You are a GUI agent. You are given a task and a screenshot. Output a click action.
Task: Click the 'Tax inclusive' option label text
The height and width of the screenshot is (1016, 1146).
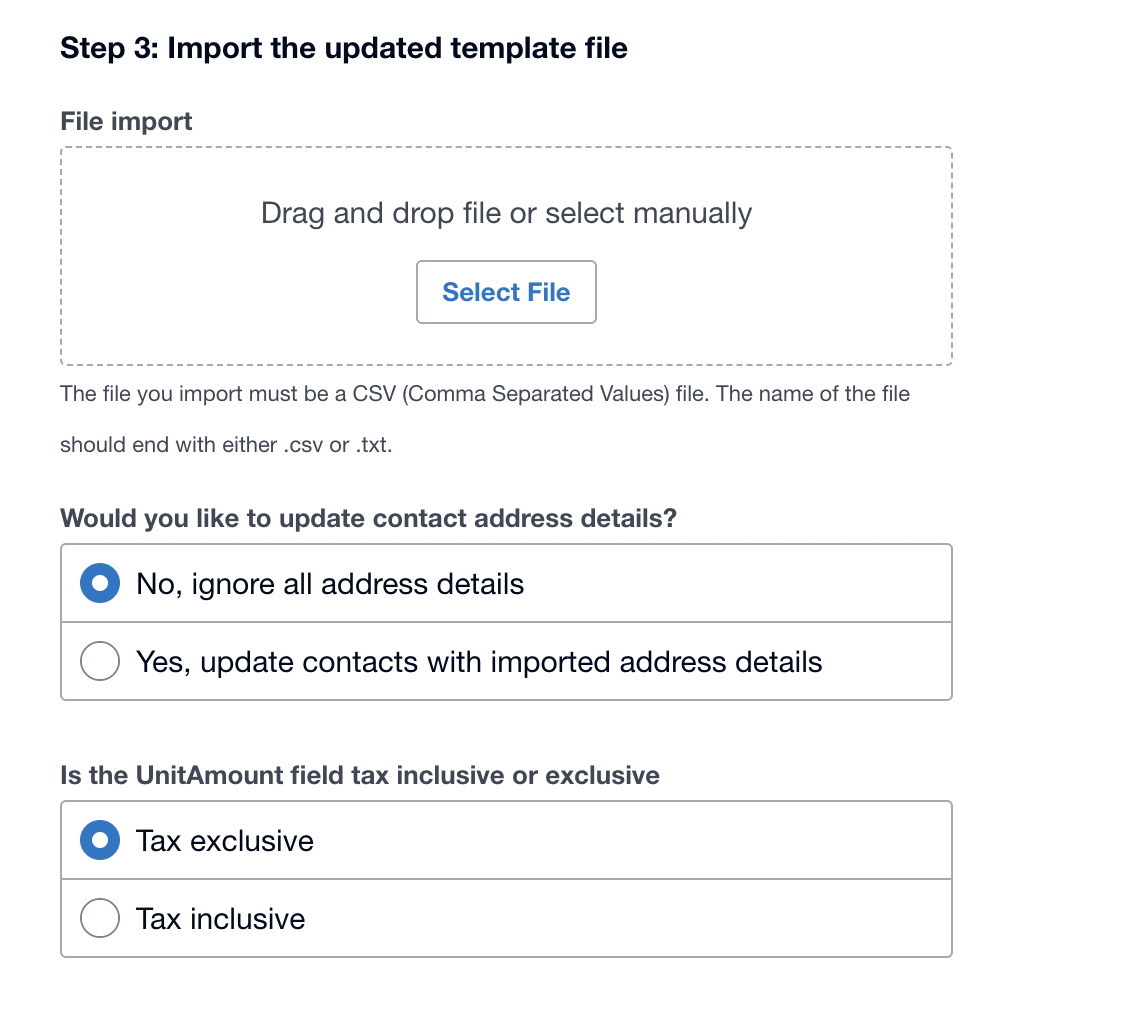point(221,919)
